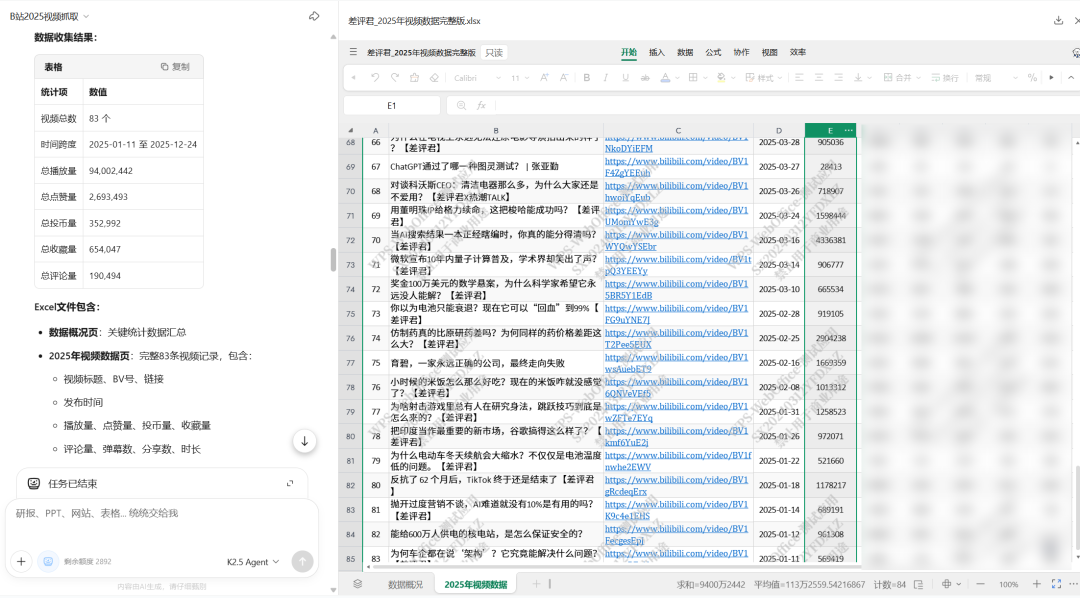This screenshot has height=598, width=1080.
Task: Toggle strikethrough formatting
Action: pos(645,78)
